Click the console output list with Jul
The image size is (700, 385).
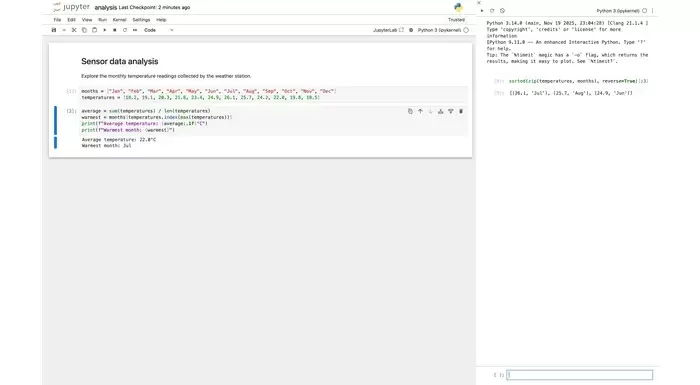pyautogui.click(x=571, y=93)
